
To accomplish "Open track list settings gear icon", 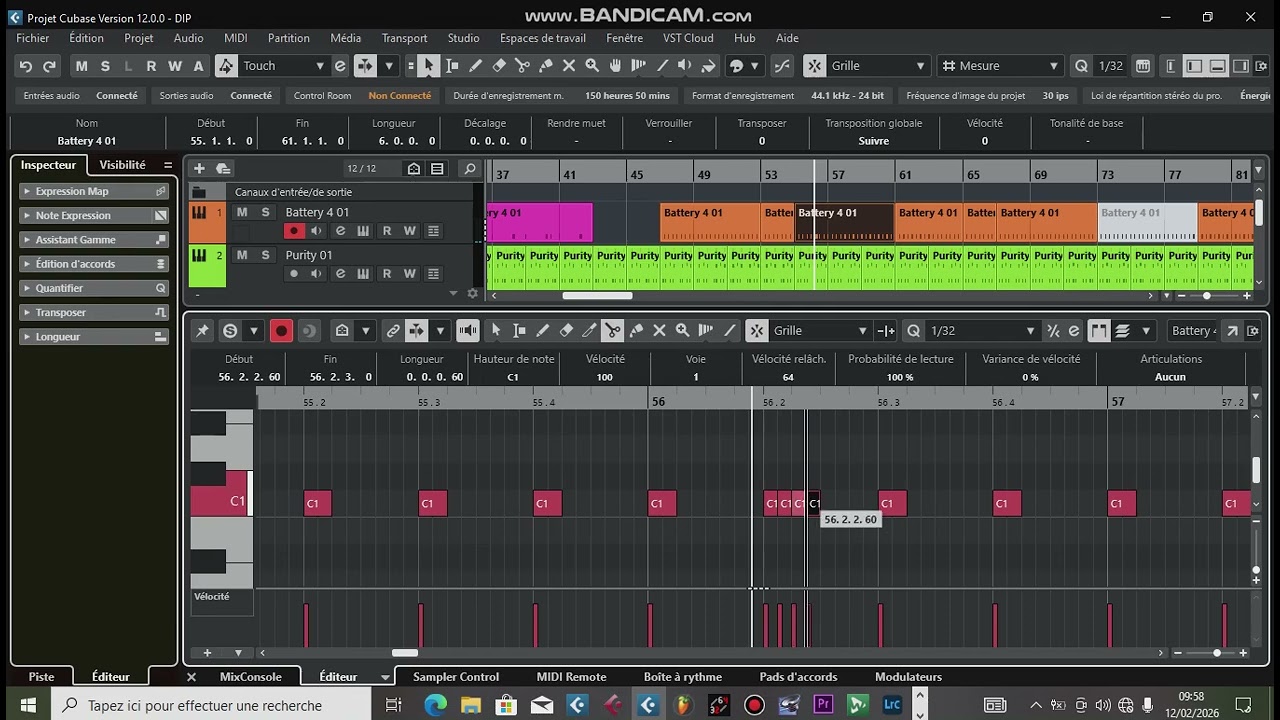I will coord(473,294).
